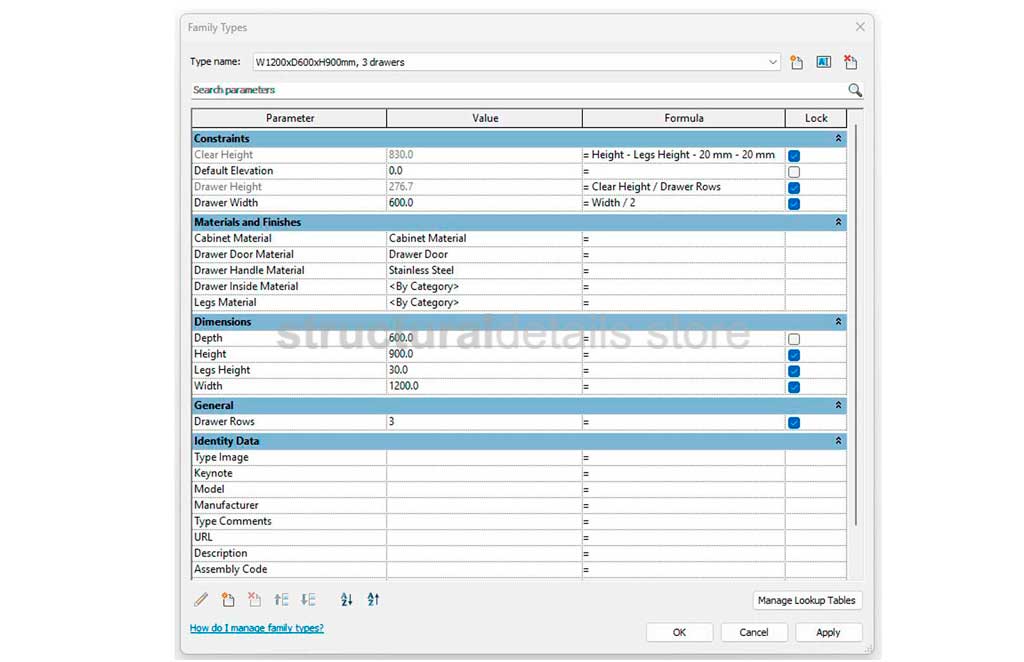1024x662 pixels.
Task: Click the Edit Parameter pencil icon
Action: [x=201, y=600]
